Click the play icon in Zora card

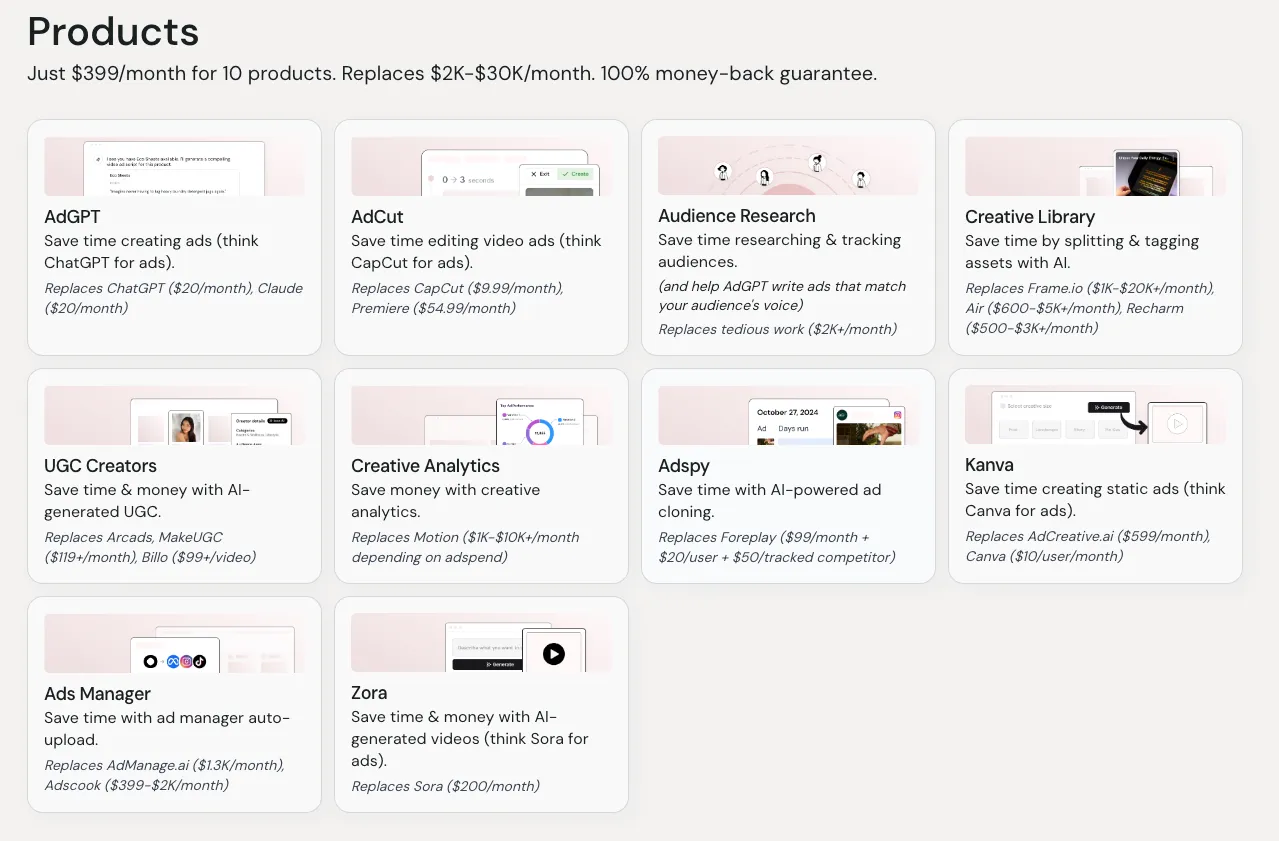(553, 654)
